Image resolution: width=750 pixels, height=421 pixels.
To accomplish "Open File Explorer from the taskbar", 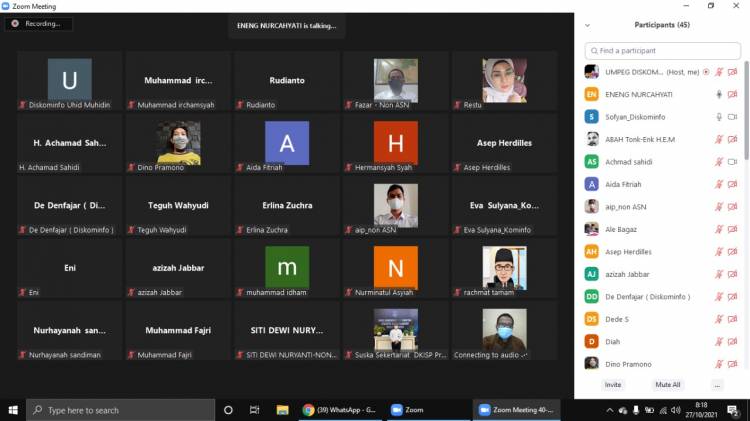I will (282, 410).
